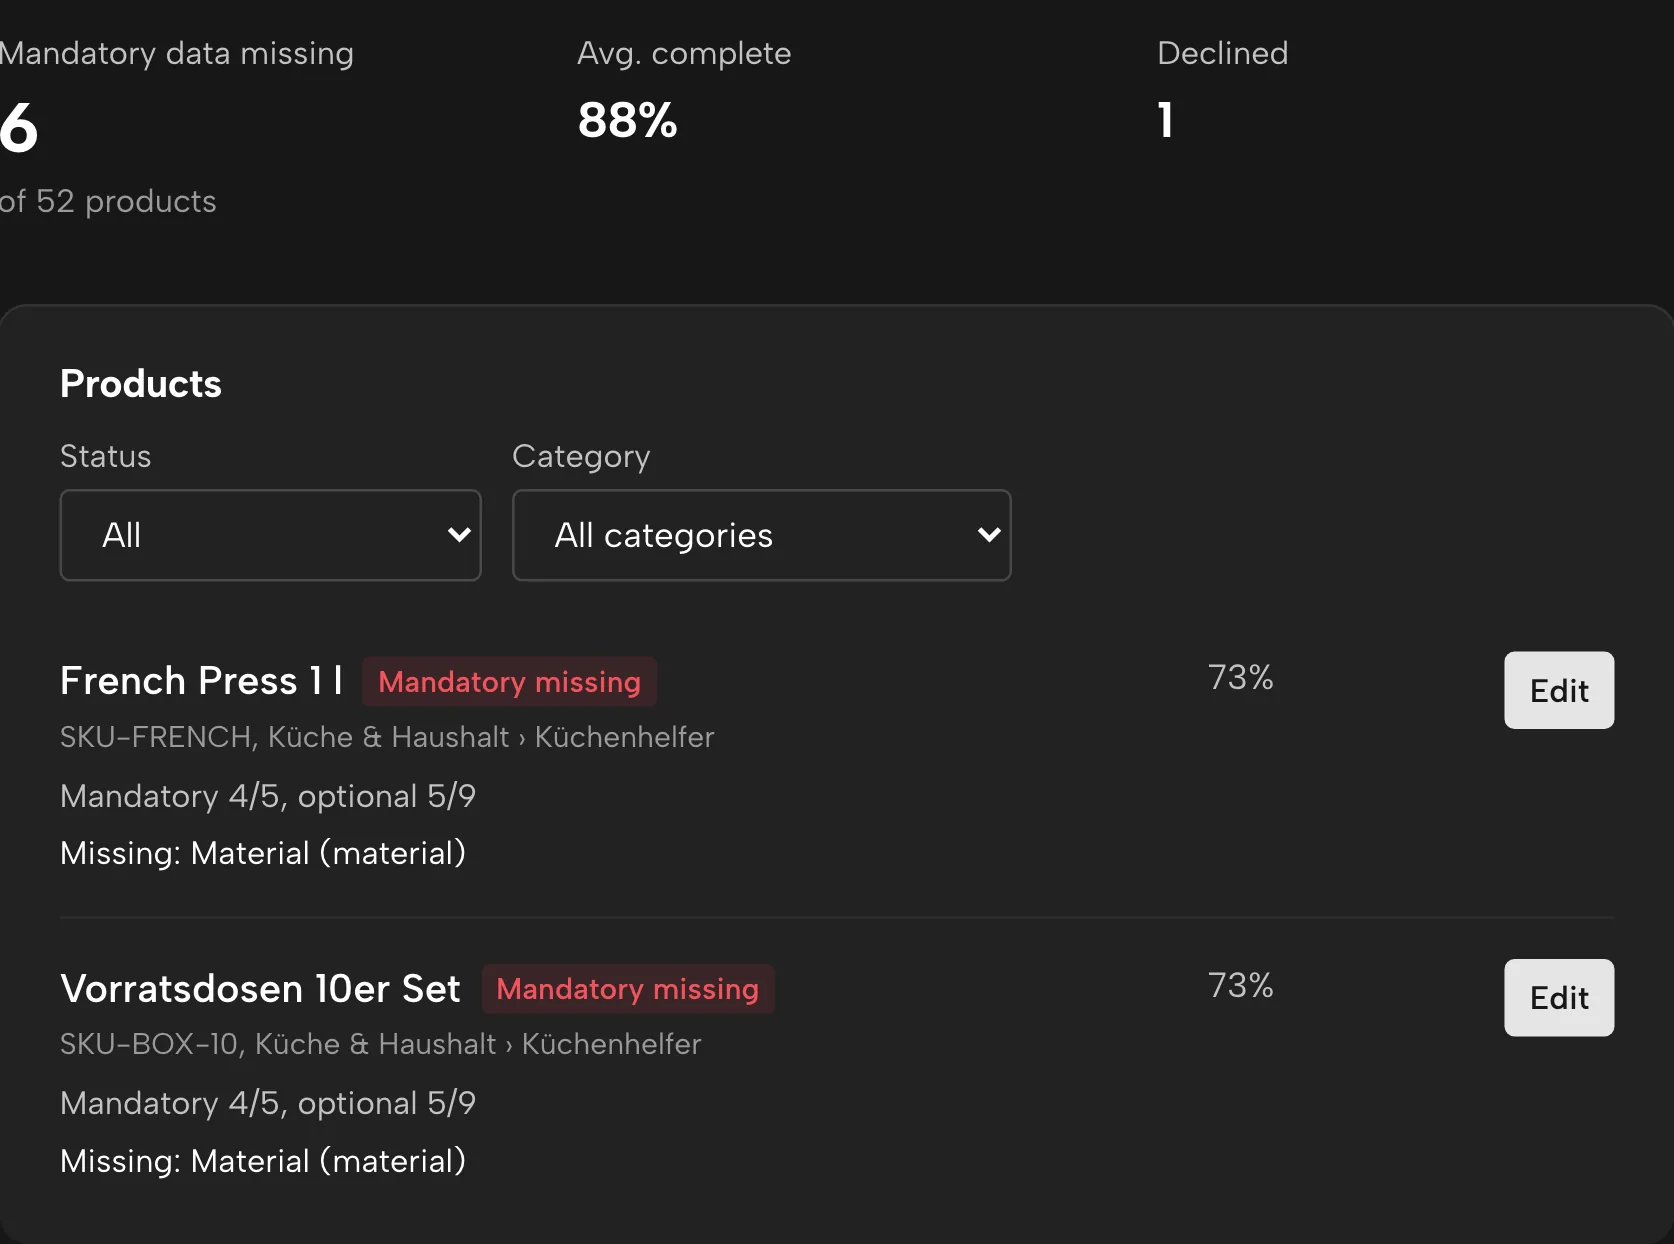This screenshot has width=1674, height=1244.
Task: Select the SKU-FRENCH category line
Action: [387, 737]
